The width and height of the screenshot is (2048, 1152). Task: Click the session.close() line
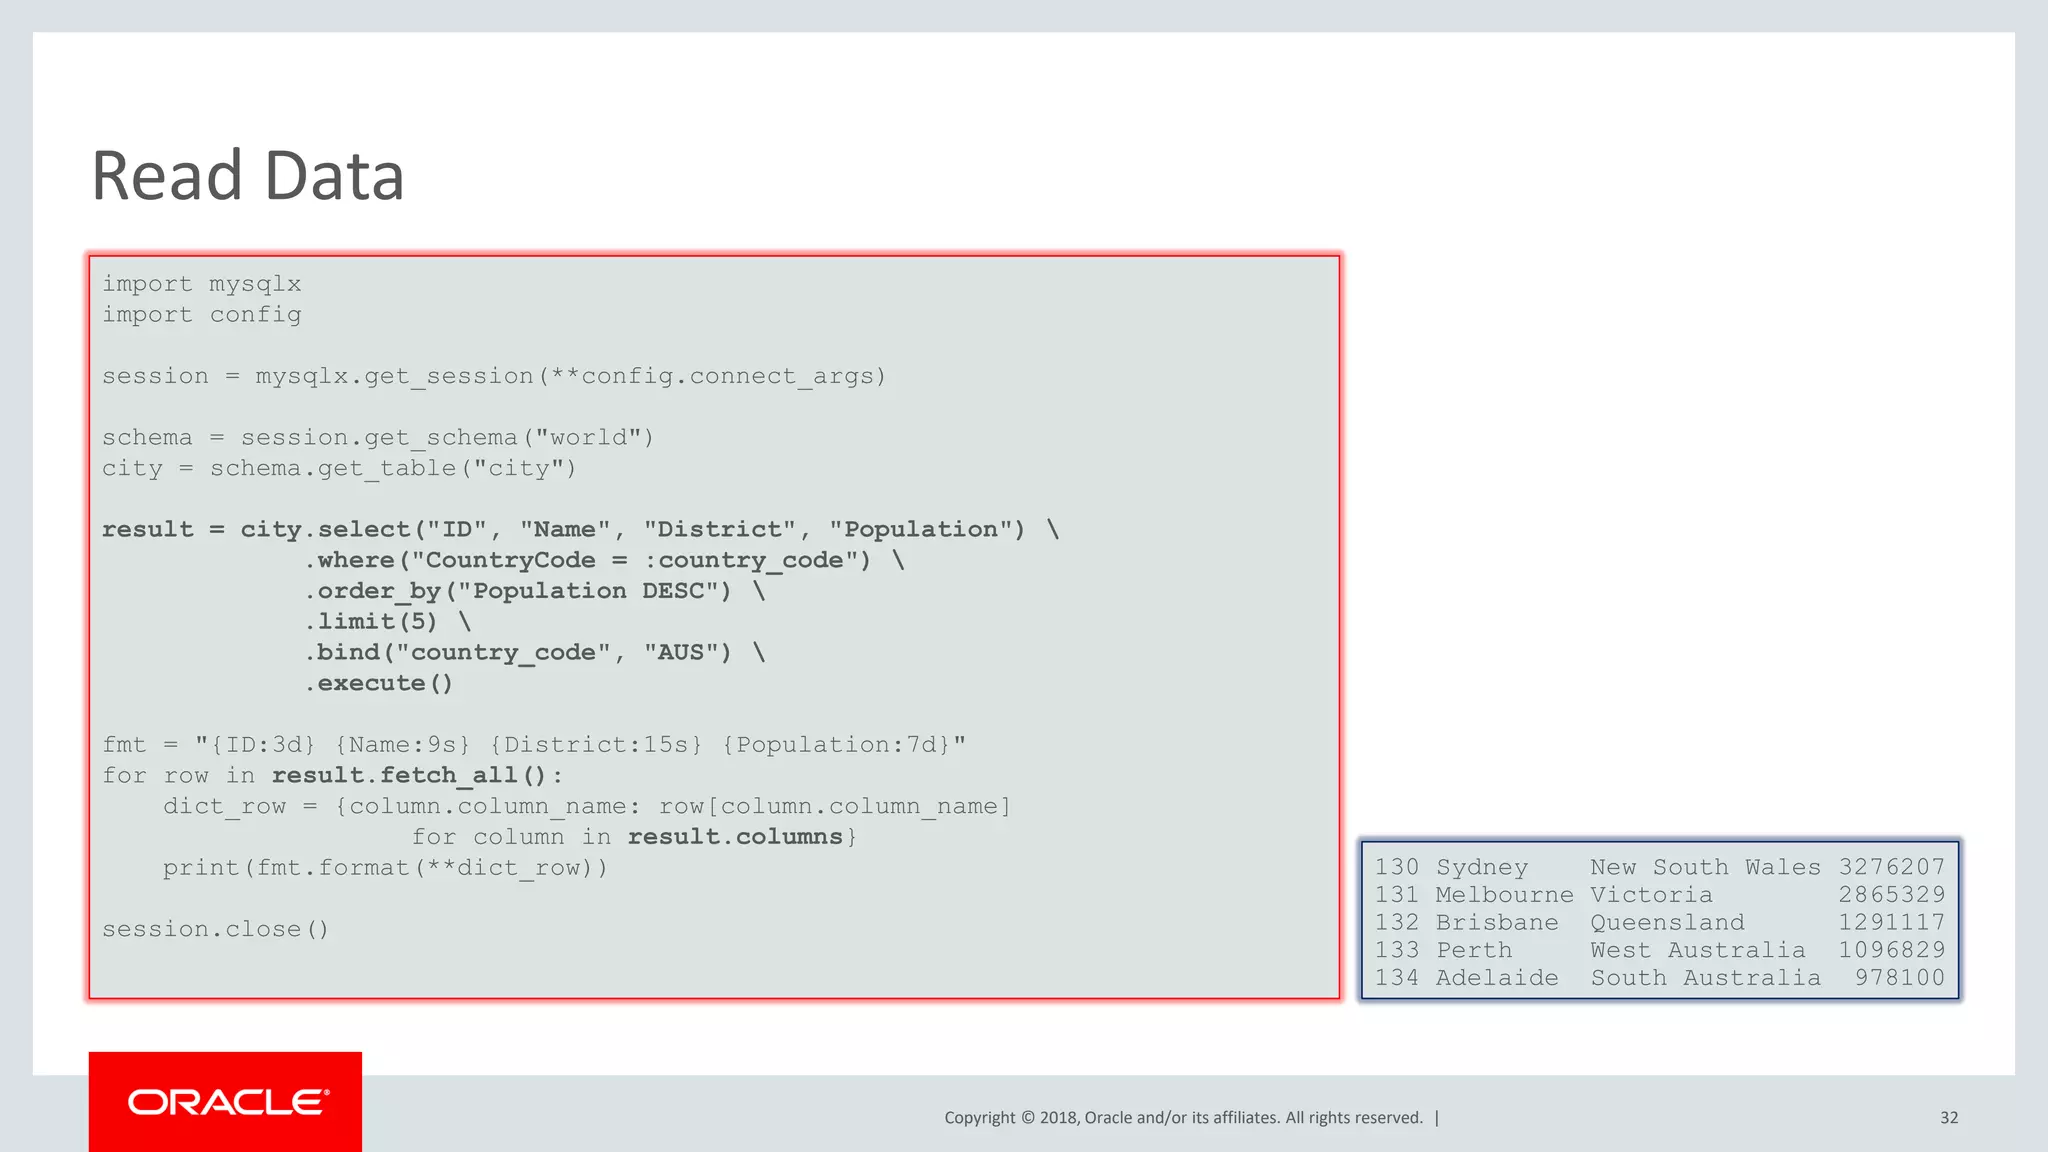[215, 929]
